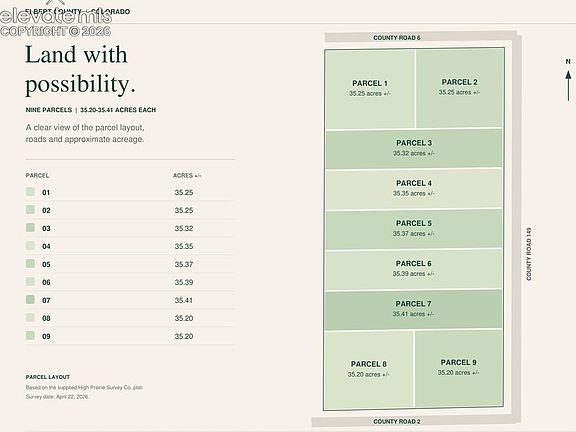
Task: Click the color swatch for parcel 07
Action: (30, 299)
